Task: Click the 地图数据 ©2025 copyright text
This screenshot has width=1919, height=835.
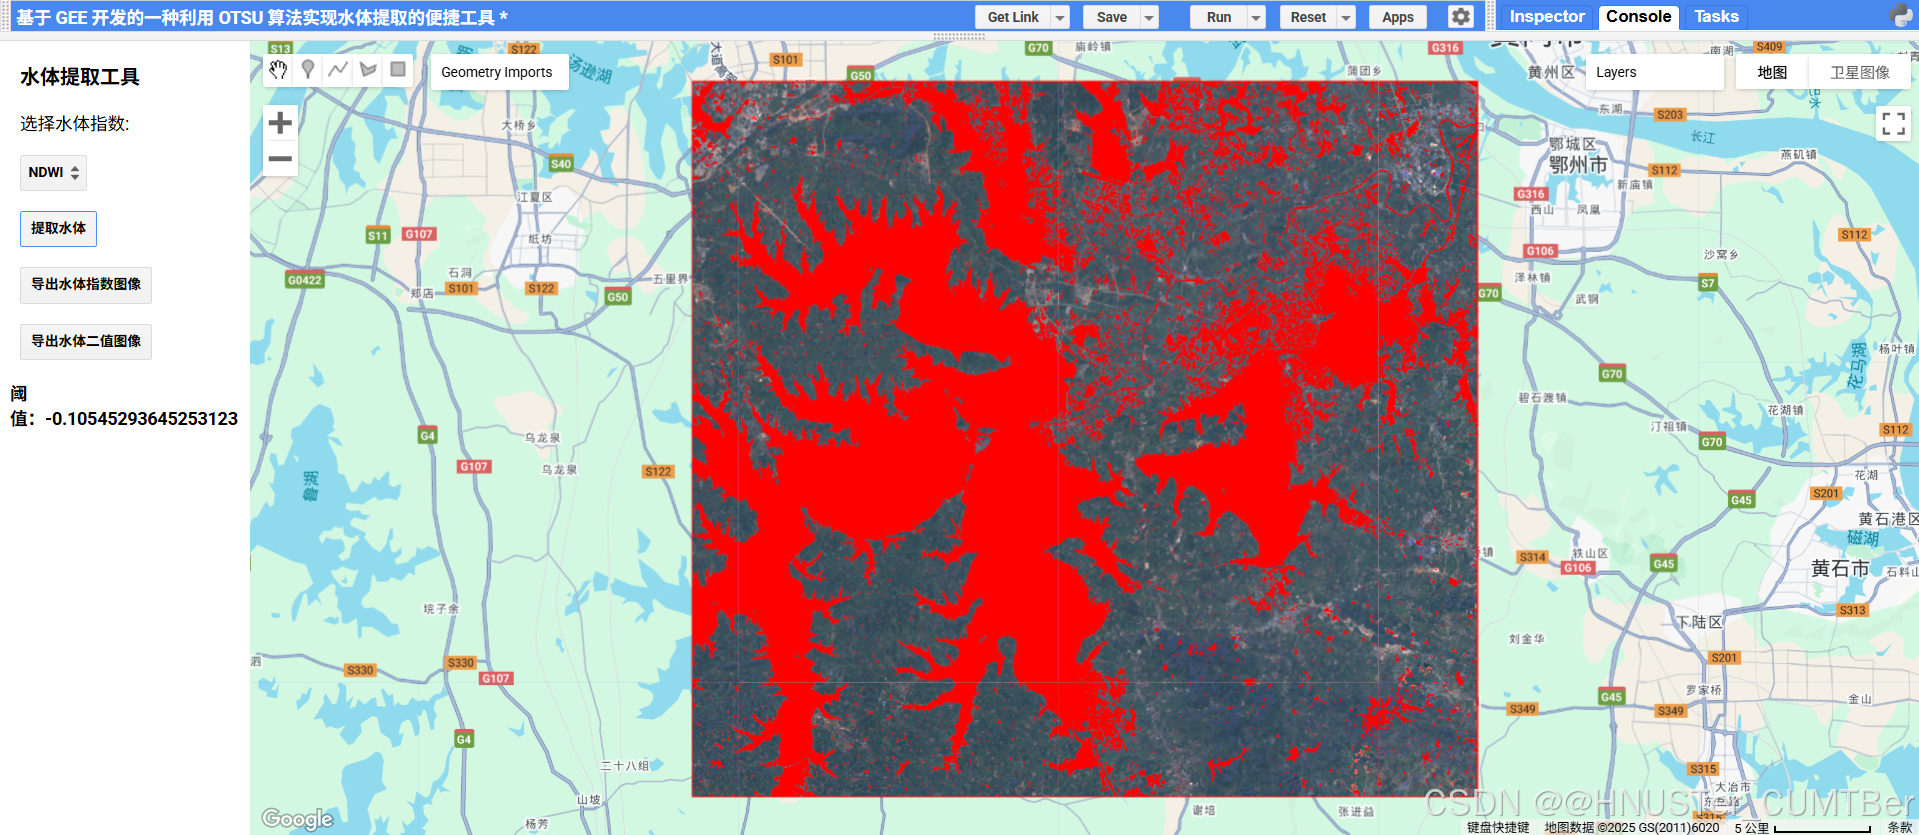Action: (1632, 827)
